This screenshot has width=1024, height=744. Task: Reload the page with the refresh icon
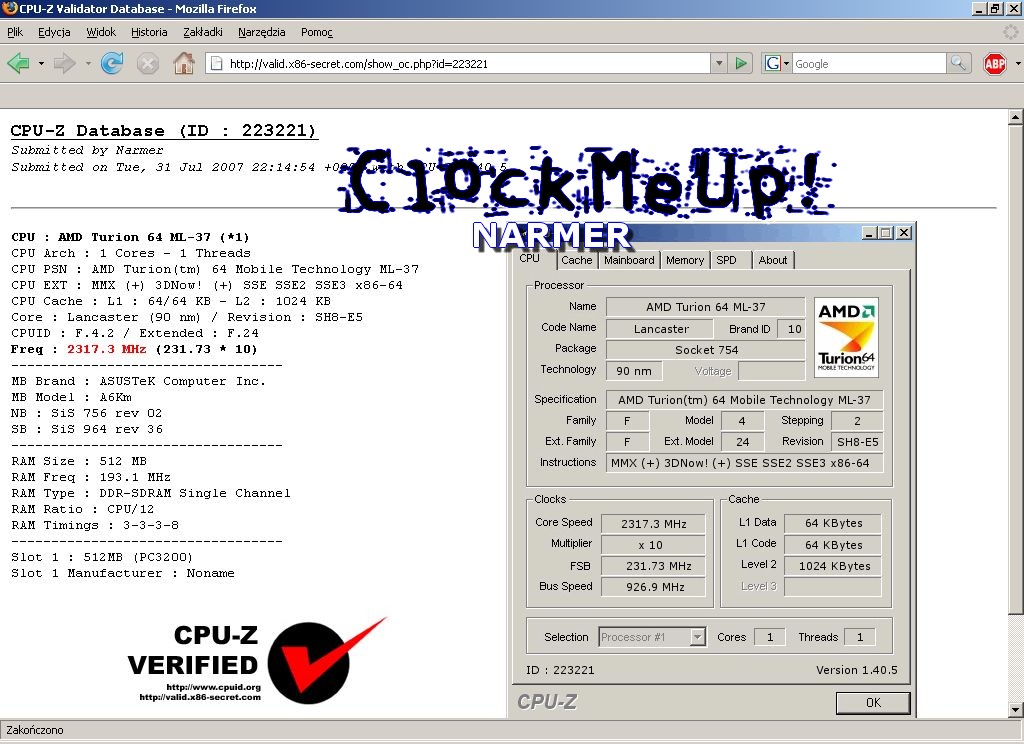[x=112, y=63]
